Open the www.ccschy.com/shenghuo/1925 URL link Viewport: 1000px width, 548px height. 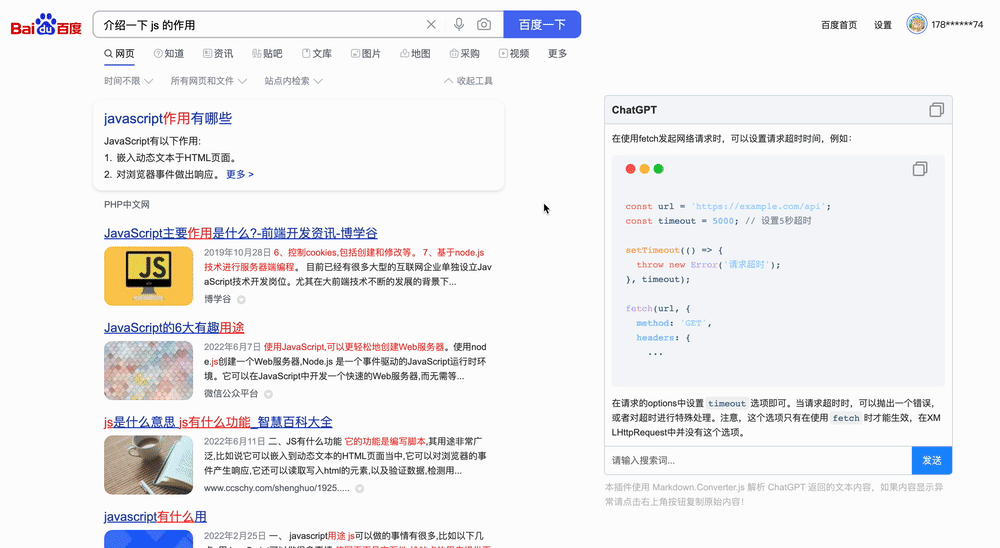pyautogui.click(x=277, y=488)
